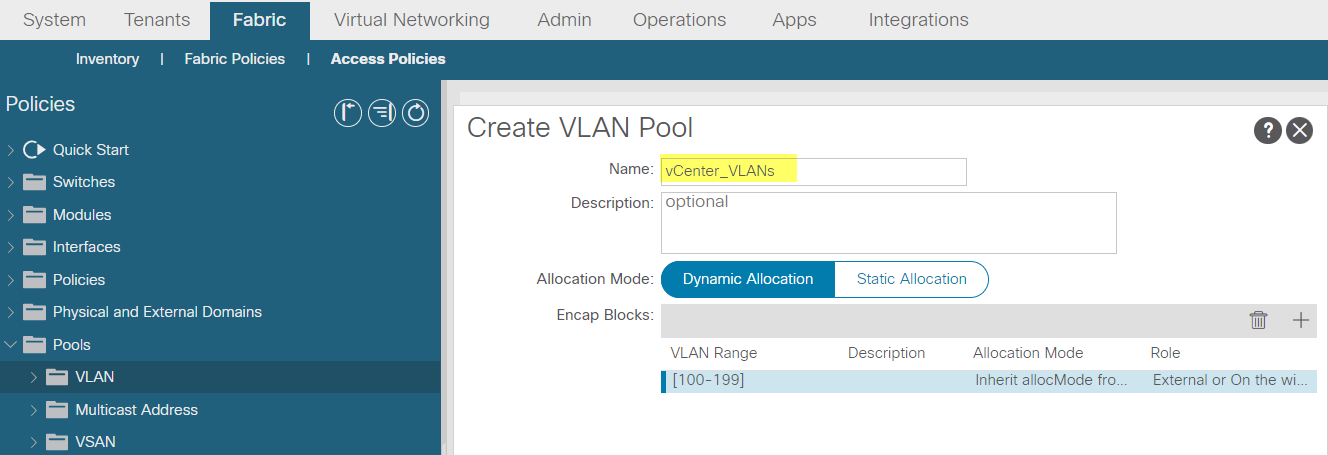
Task: Select Dynamic Allocation mode
Action: tap(747, 279)
